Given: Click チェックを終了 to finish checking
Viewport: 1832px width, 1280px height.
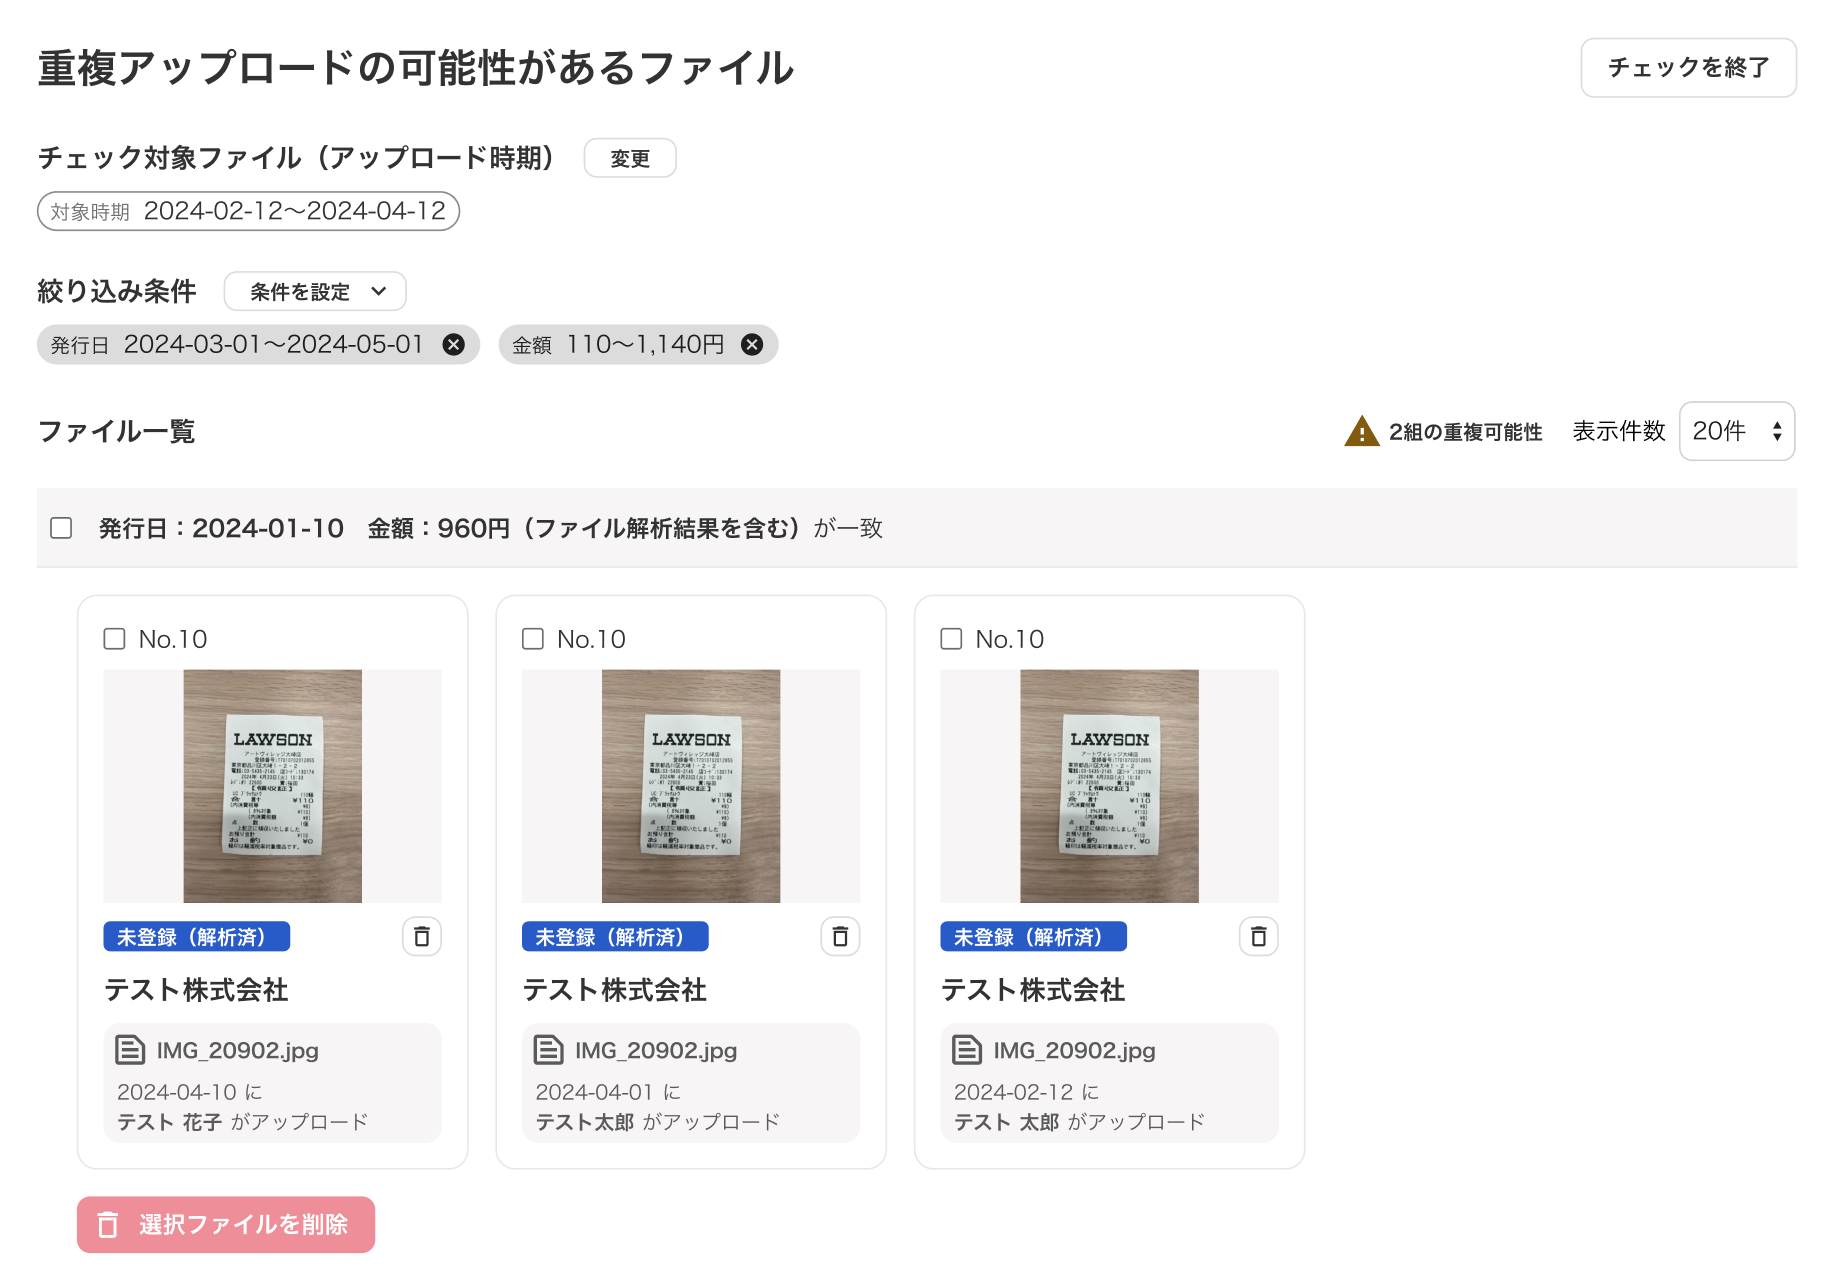Looking at the screenshot, I should (1688, 68).
